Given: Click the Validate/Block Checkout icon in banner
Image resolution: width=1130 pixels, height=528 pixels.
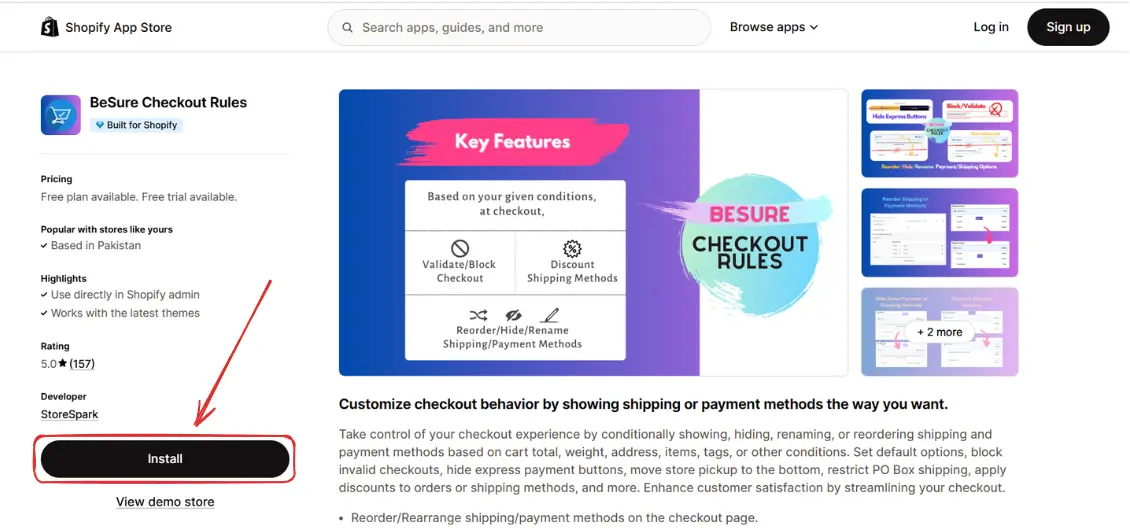Looking at the screenshot, I should pyautogui.click(x=460, y=248).
